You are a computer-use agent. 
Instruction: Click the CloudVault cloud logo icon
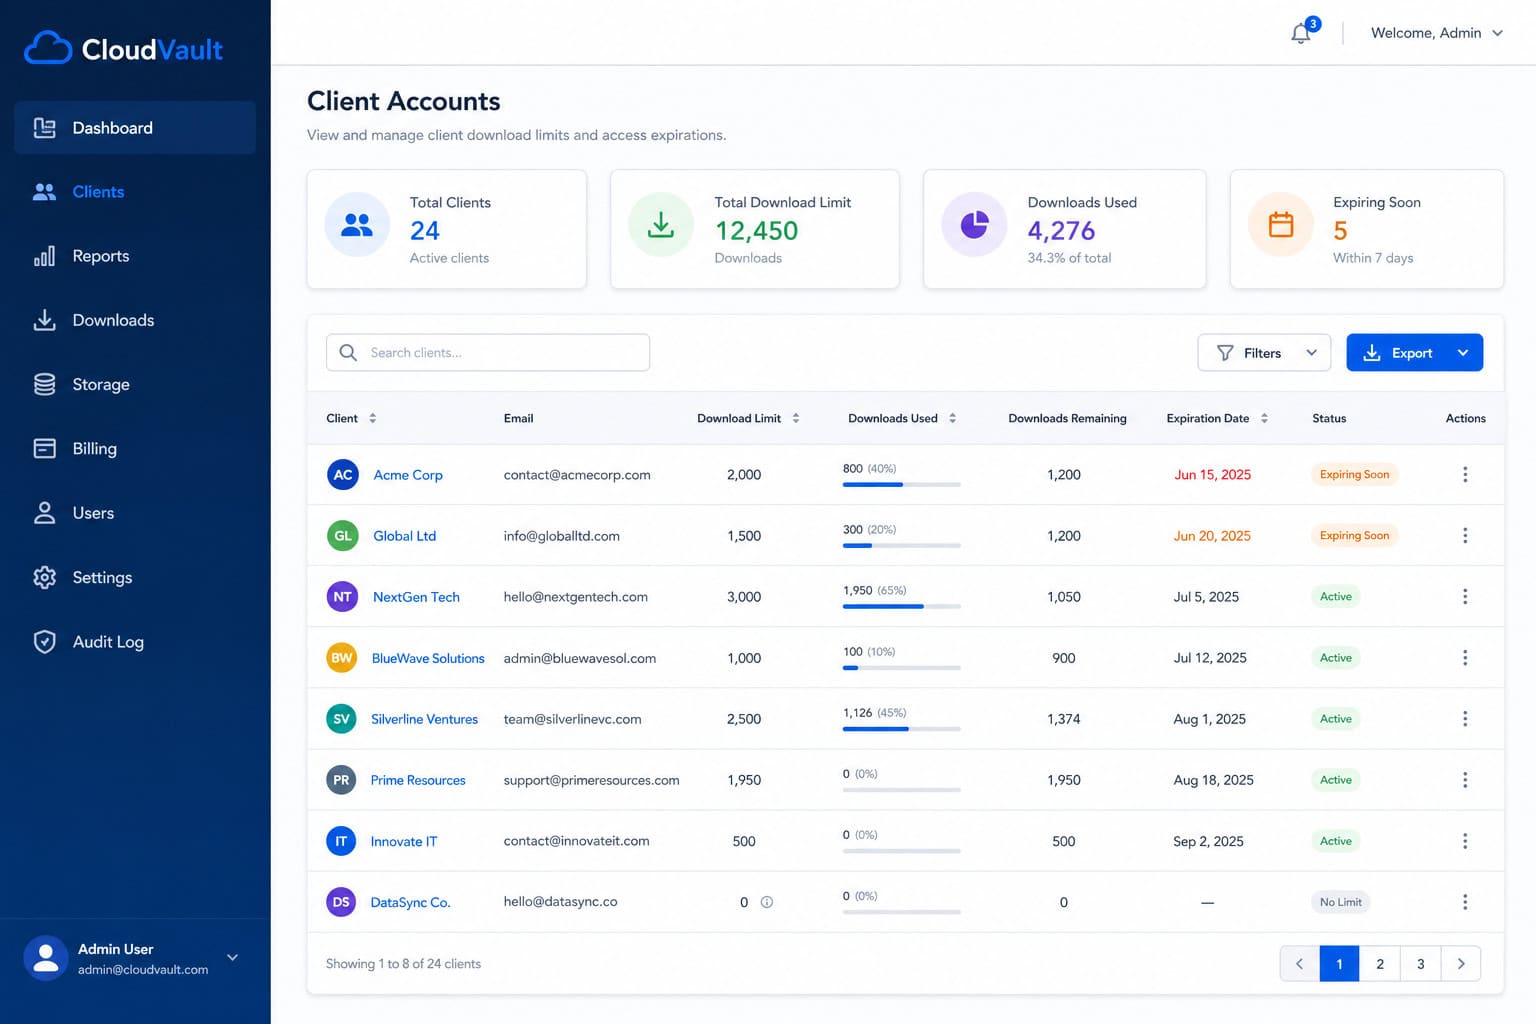pyautogui.click(x=48, y=48)
